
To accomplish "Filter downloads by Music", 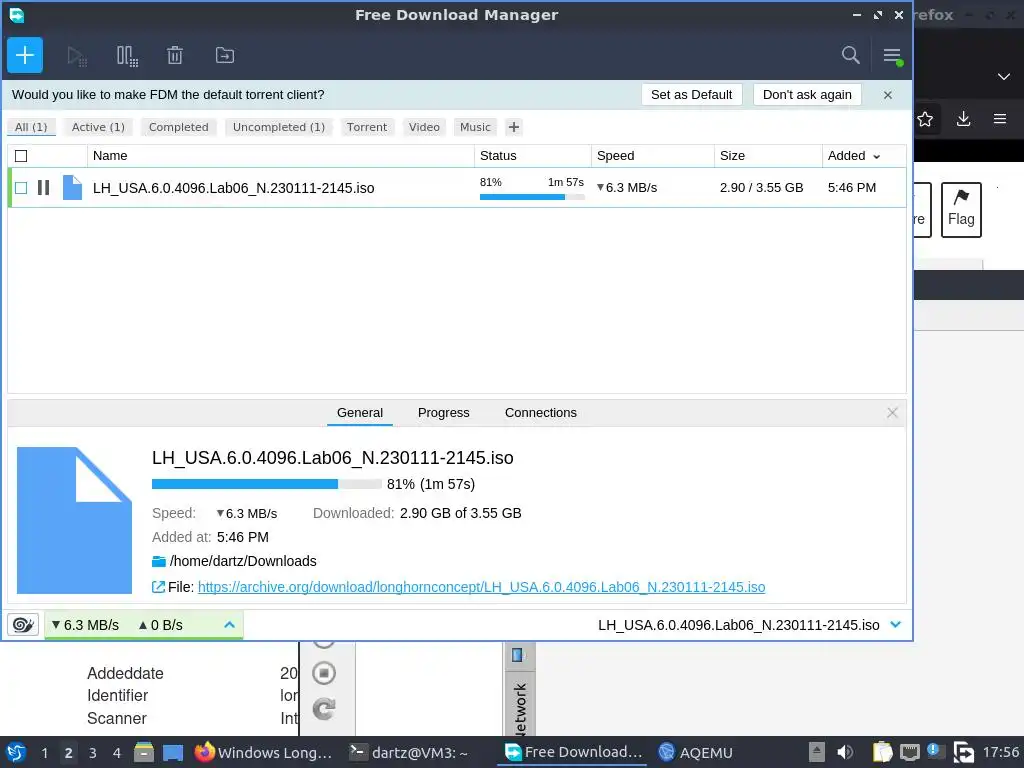I will [475, 127].
